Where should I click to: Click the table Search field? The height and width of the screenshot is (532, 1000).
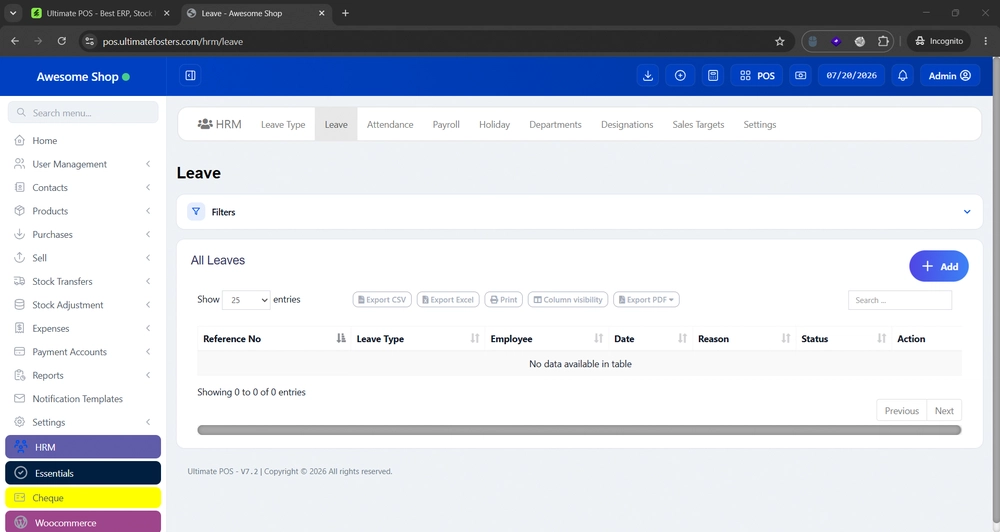click(900, 300)
